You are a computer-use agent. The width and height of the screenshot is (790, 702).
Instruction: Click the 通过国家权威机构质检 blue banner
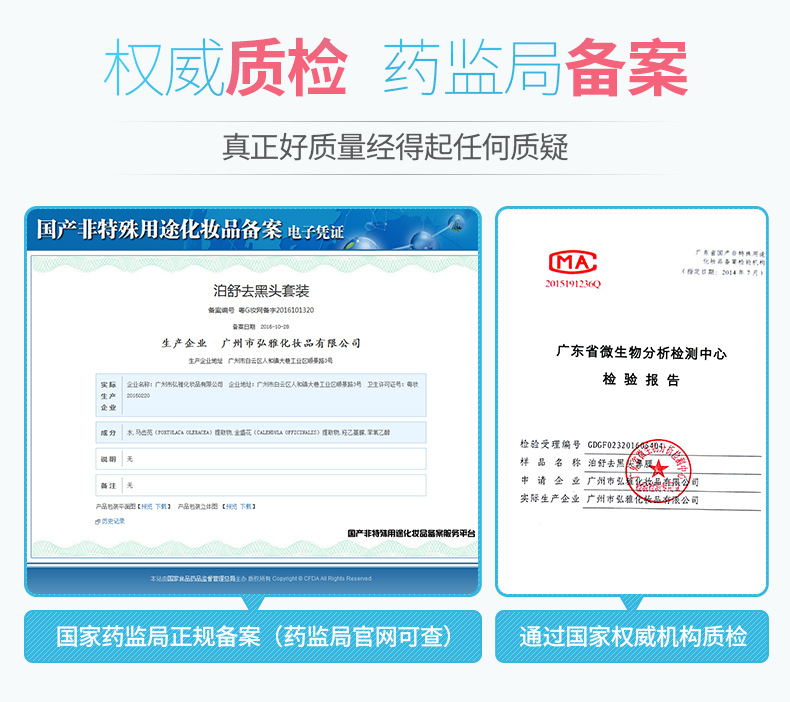[632, 637]
